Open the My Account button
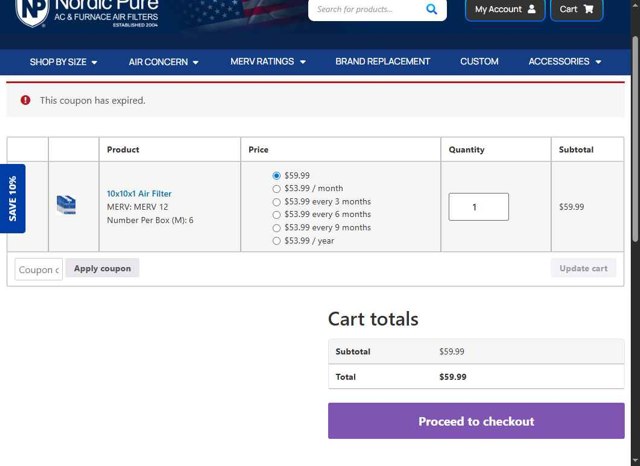The height and width of the screenshot is (466, 640). (505, 9)
